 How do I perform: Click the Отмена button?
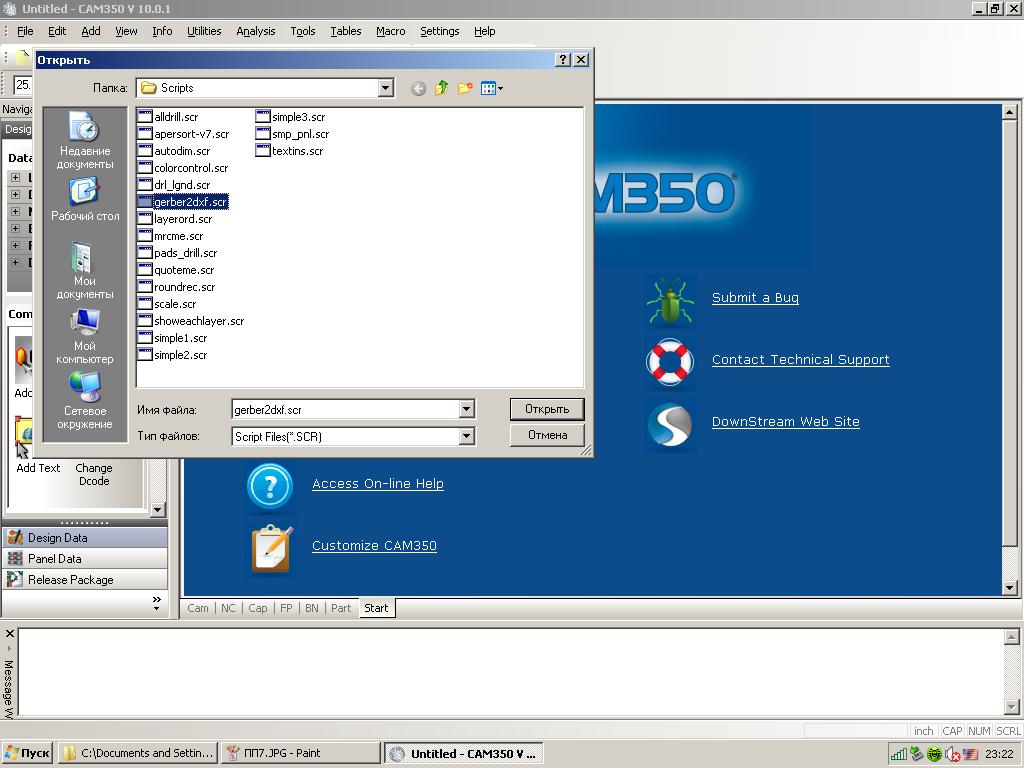click(547, 435)
